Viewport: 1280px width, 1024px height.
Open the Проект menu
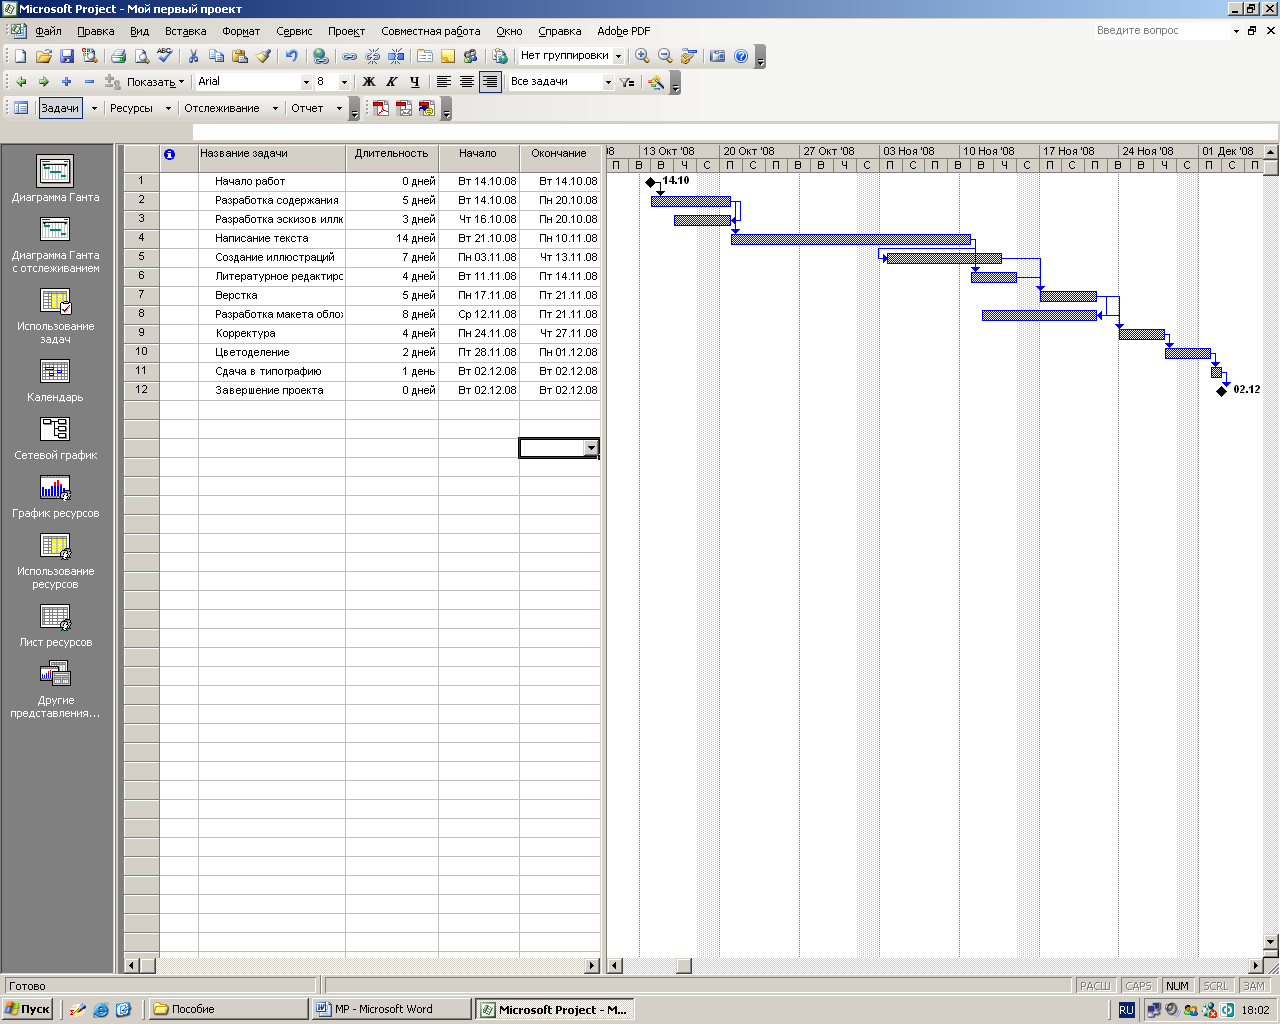tap(346, 31)
